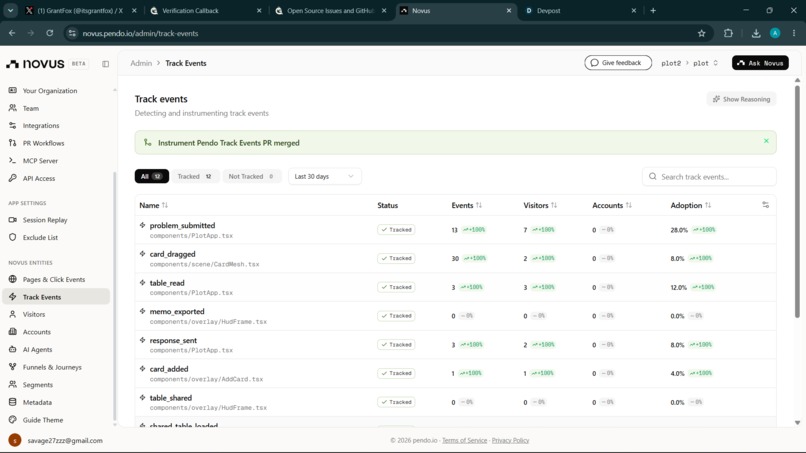
Task: Sort by Name column
Action: (153, 205)
